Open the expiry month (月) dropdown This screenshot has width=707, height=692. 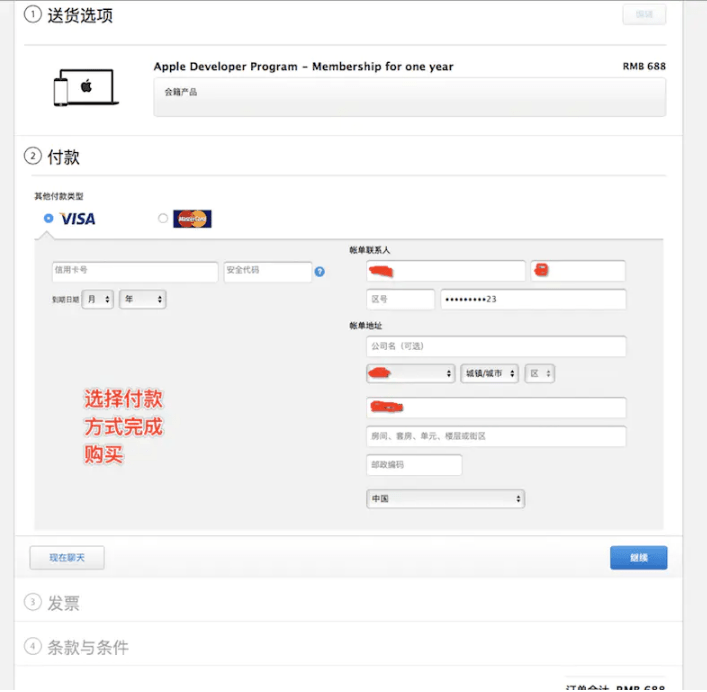[x=98, y=299]
